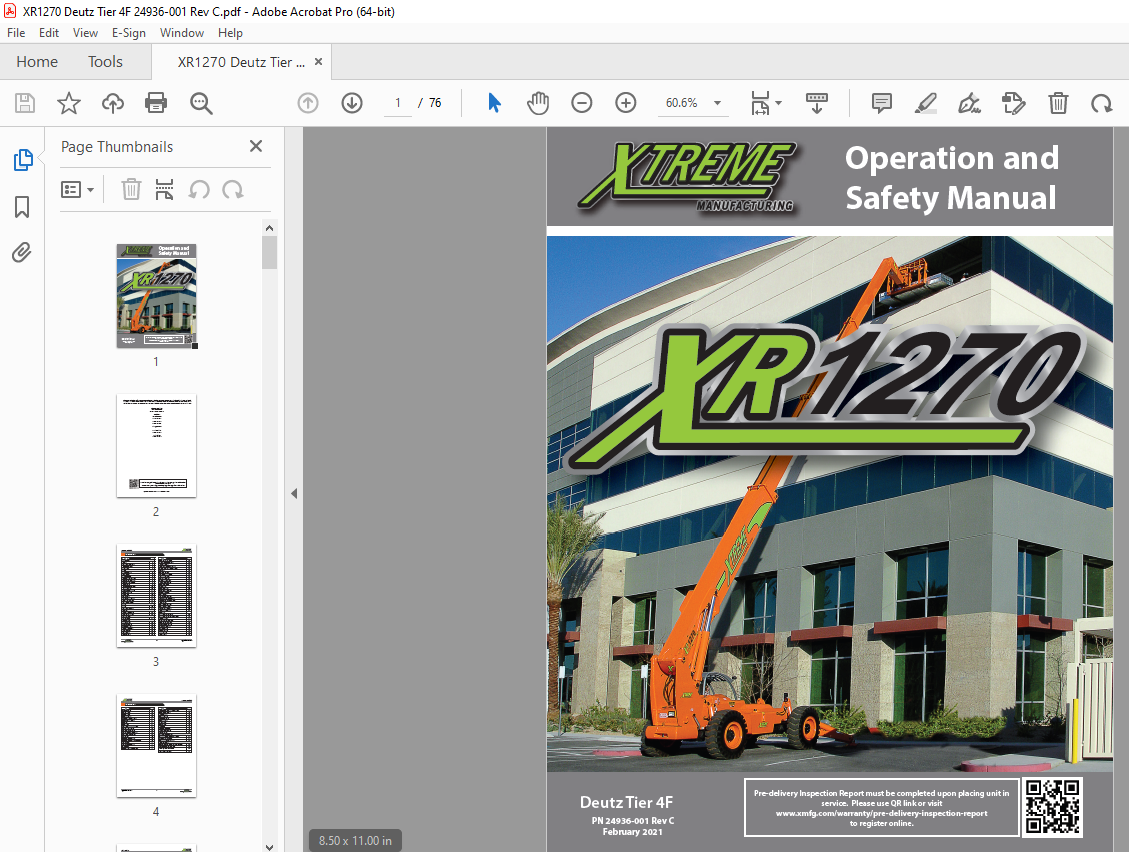Go to previous page arrow

click(308, 103)
